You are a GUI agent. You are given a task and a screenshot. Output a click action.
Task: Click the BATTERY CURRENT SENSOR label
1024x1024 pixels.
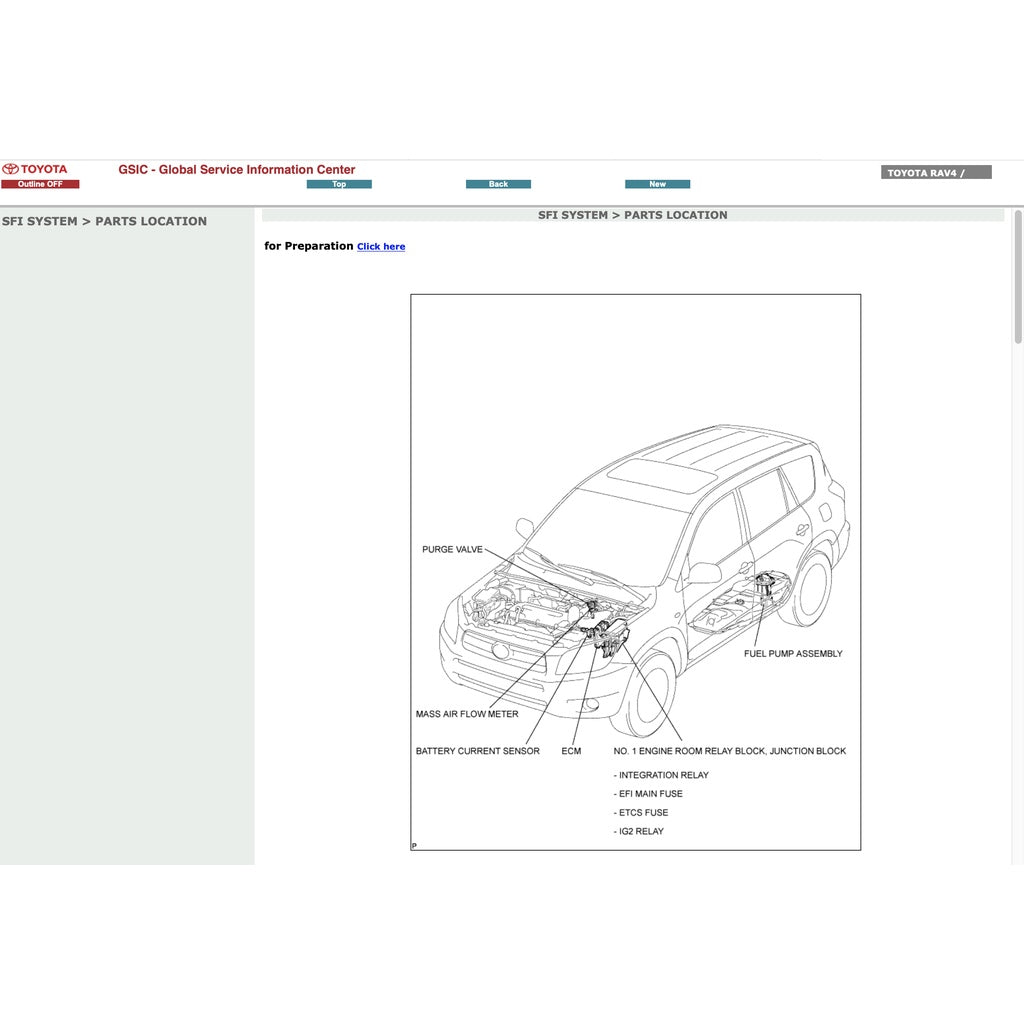point(476,751)
